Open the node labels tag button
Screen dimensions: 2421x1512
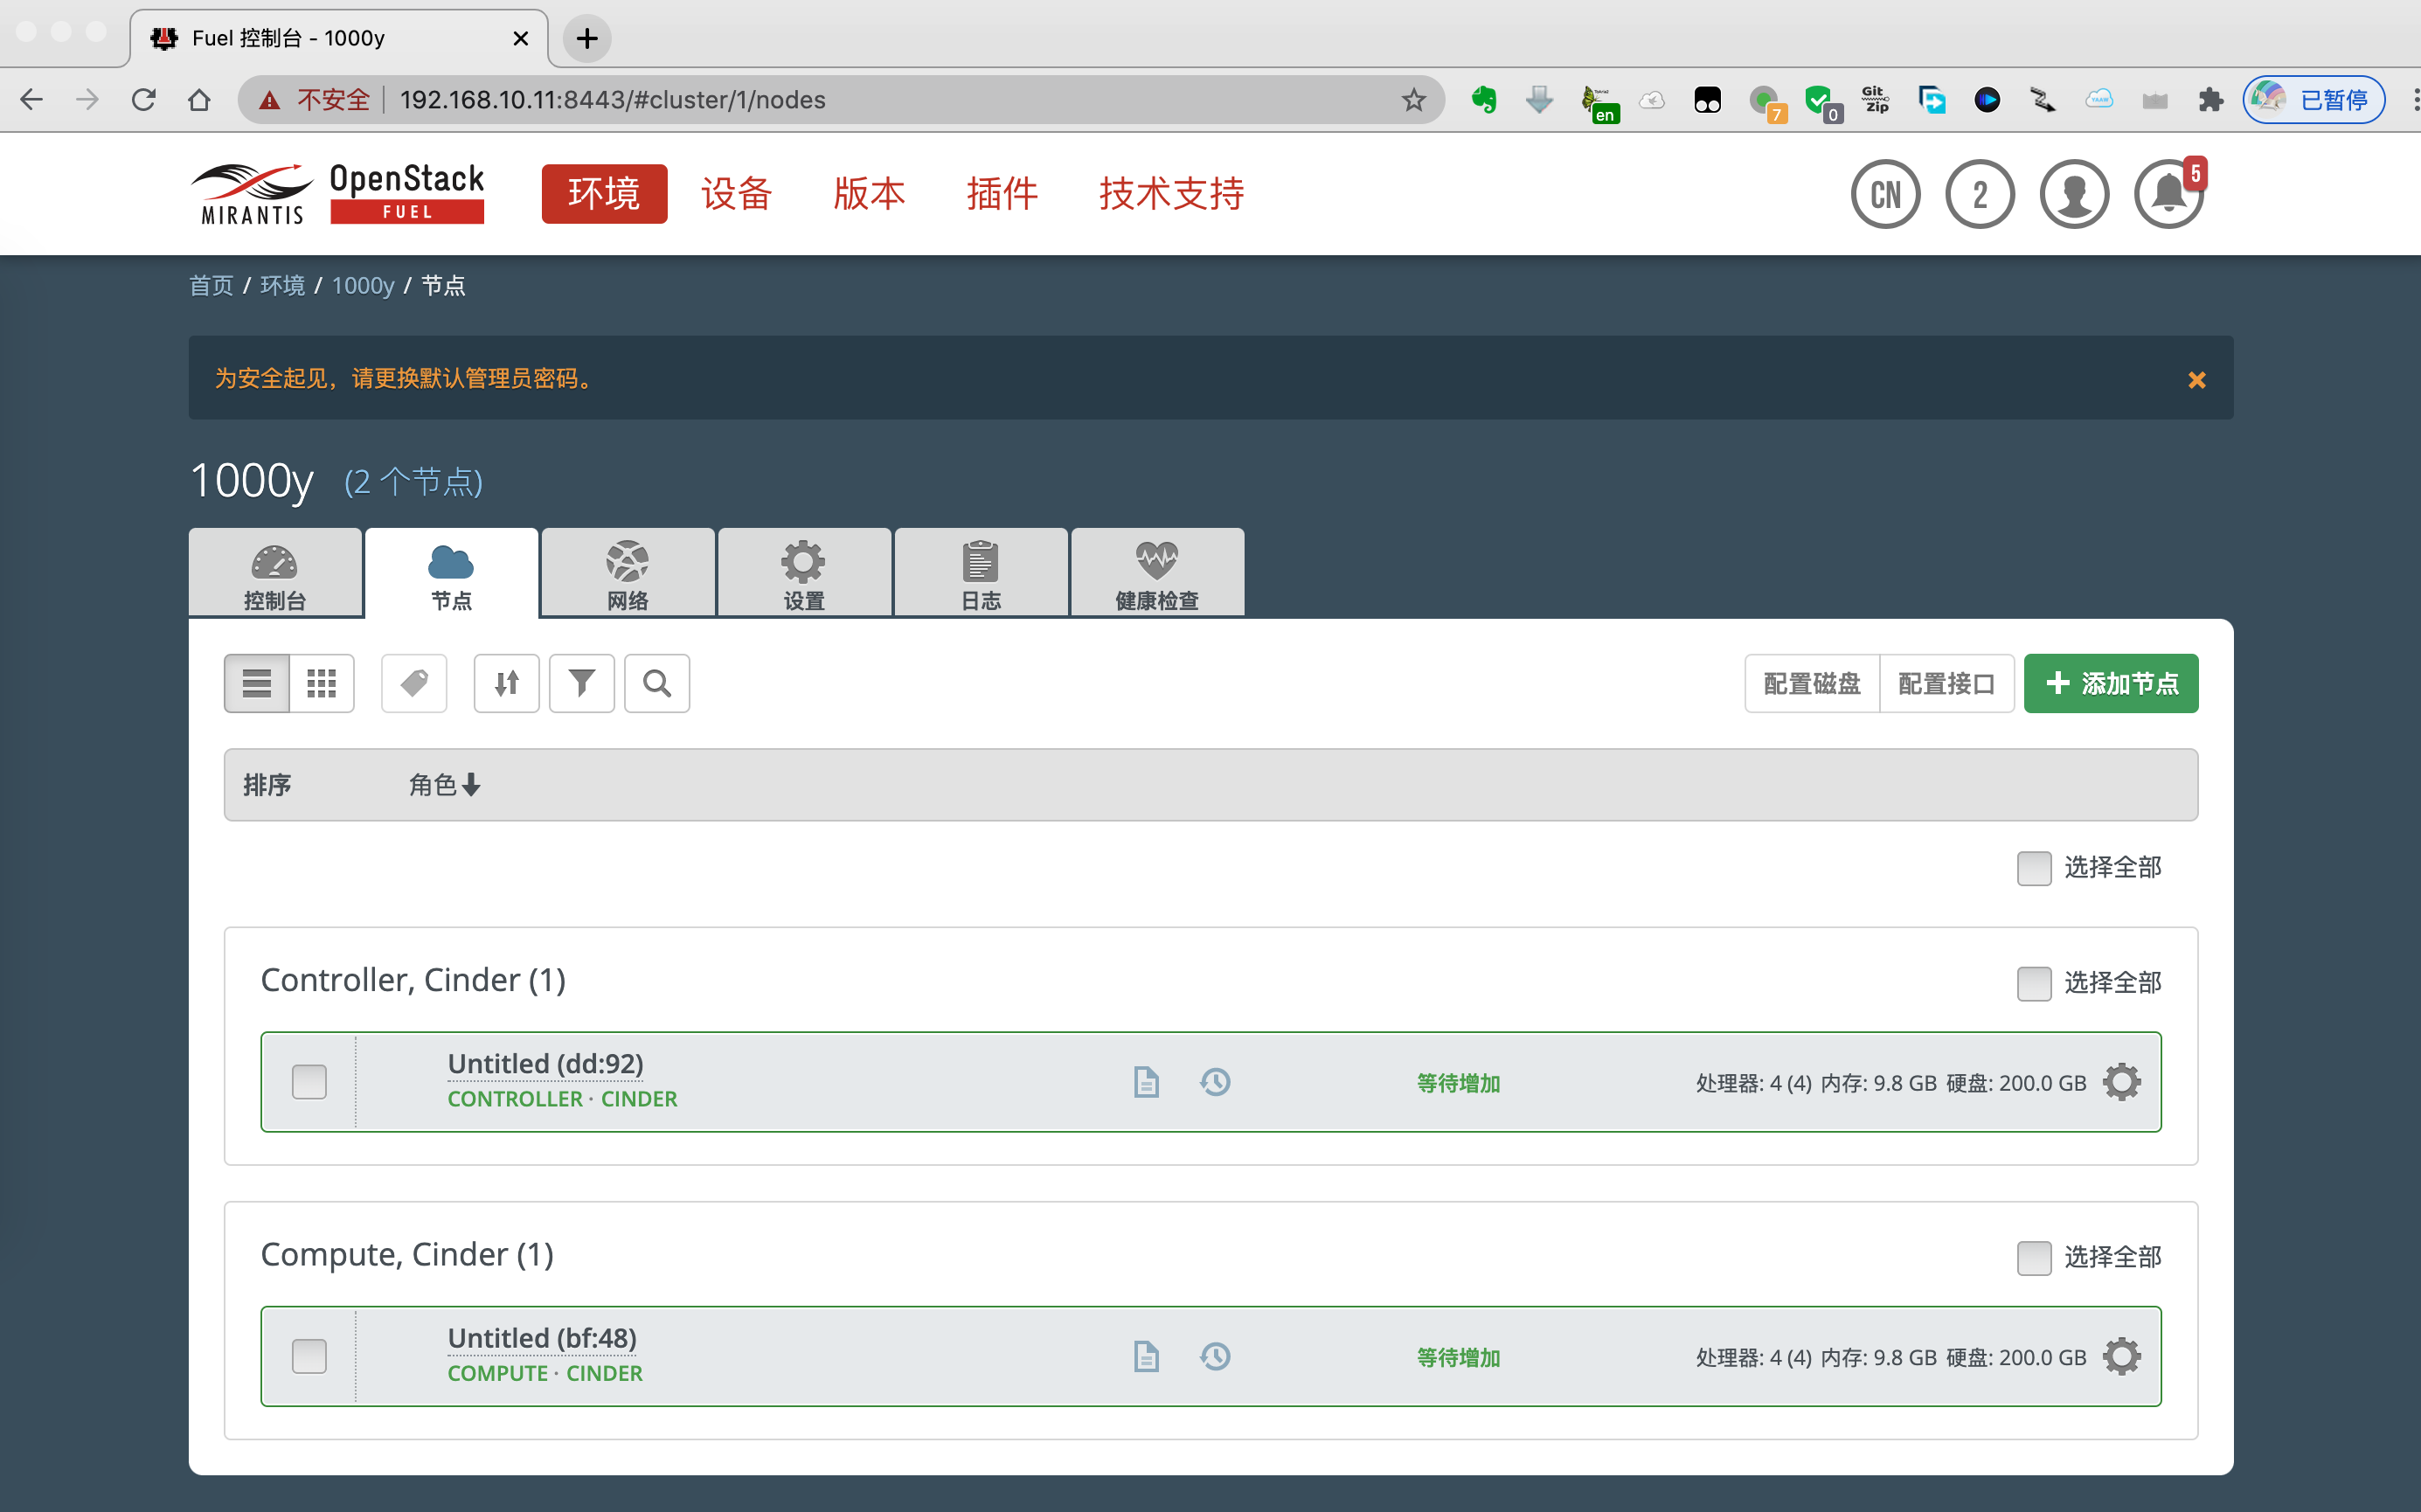[414, 684]
